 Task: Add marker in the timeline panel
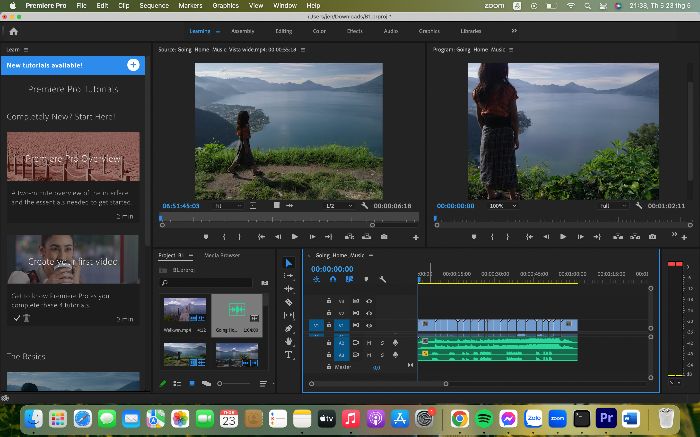click(366, 279)
